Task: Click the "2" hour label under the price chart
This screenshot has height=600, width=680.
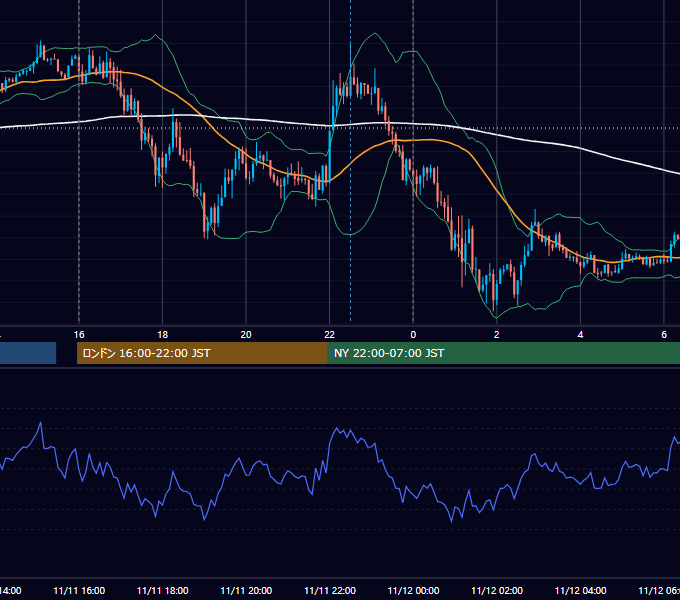Action: pyautogui.click(x=497, y=335)
